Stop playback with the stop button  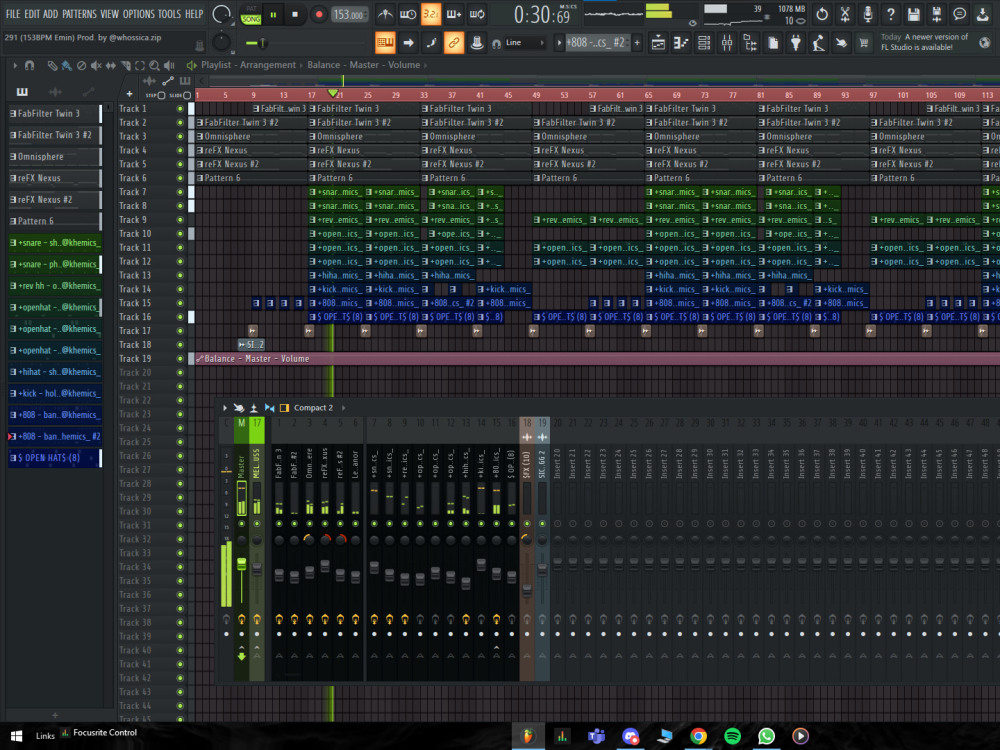(295, 14)
